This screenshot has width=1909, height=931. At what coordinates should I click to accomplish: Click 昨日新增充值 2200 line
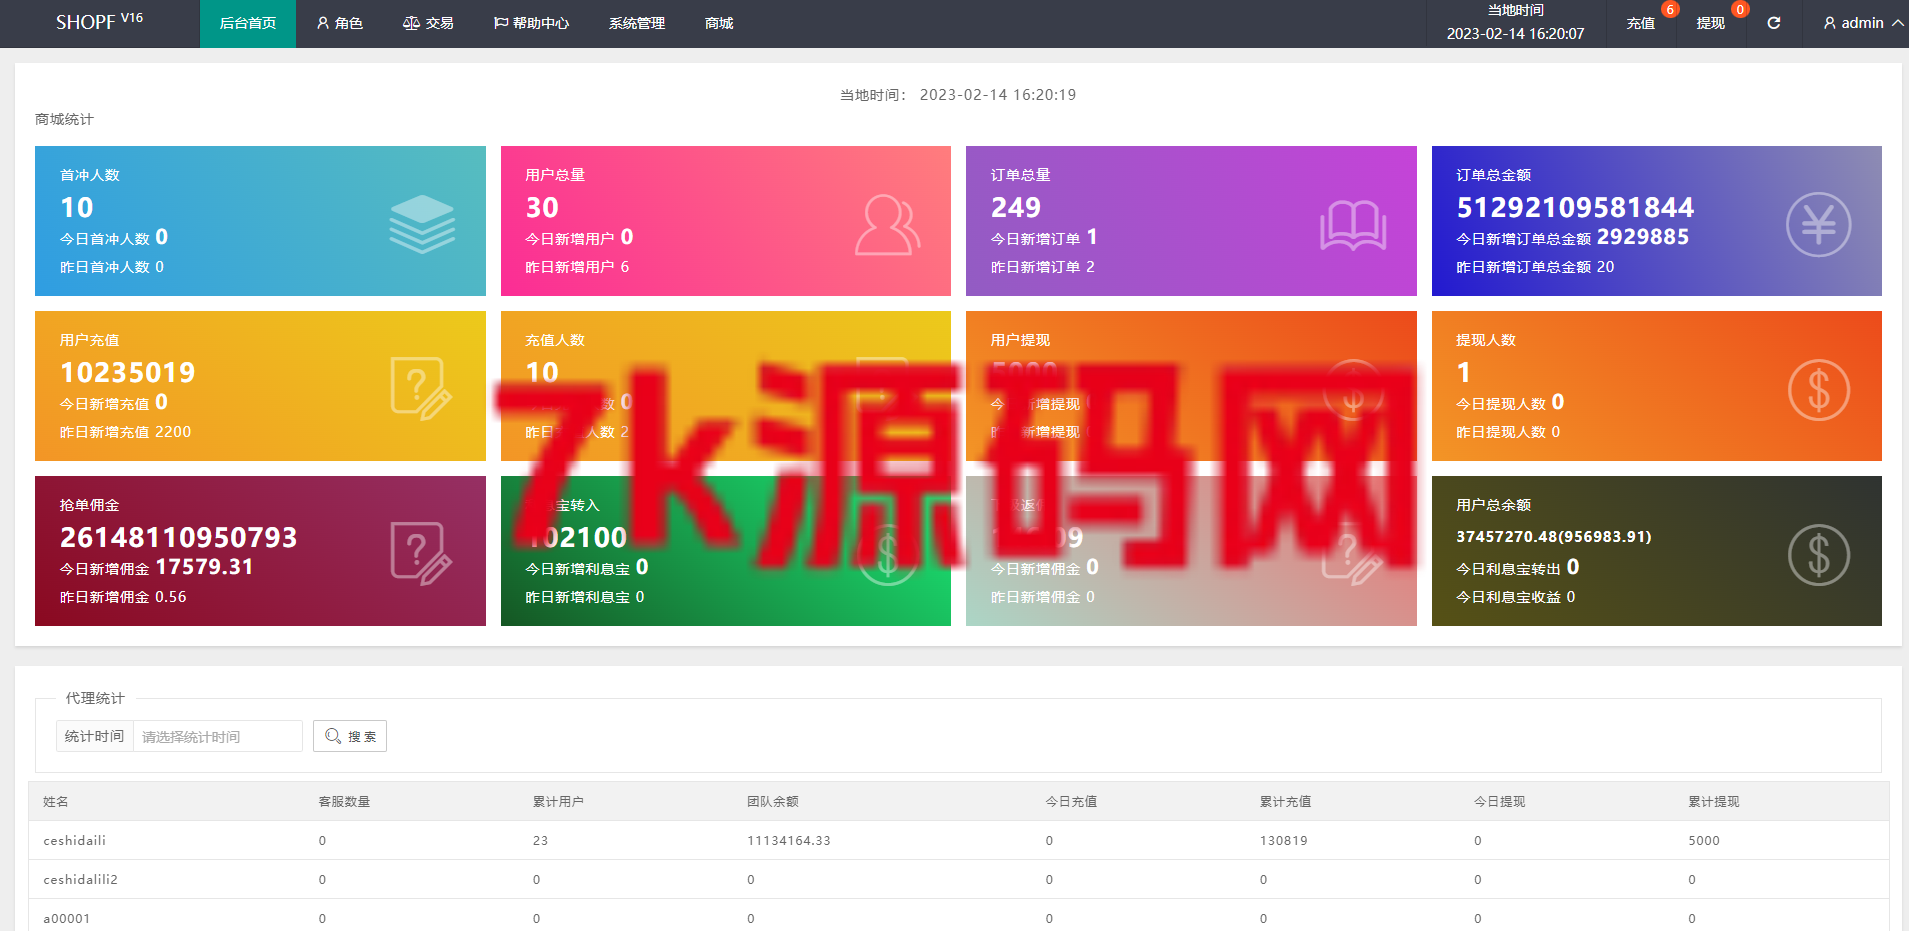(125, 432)
